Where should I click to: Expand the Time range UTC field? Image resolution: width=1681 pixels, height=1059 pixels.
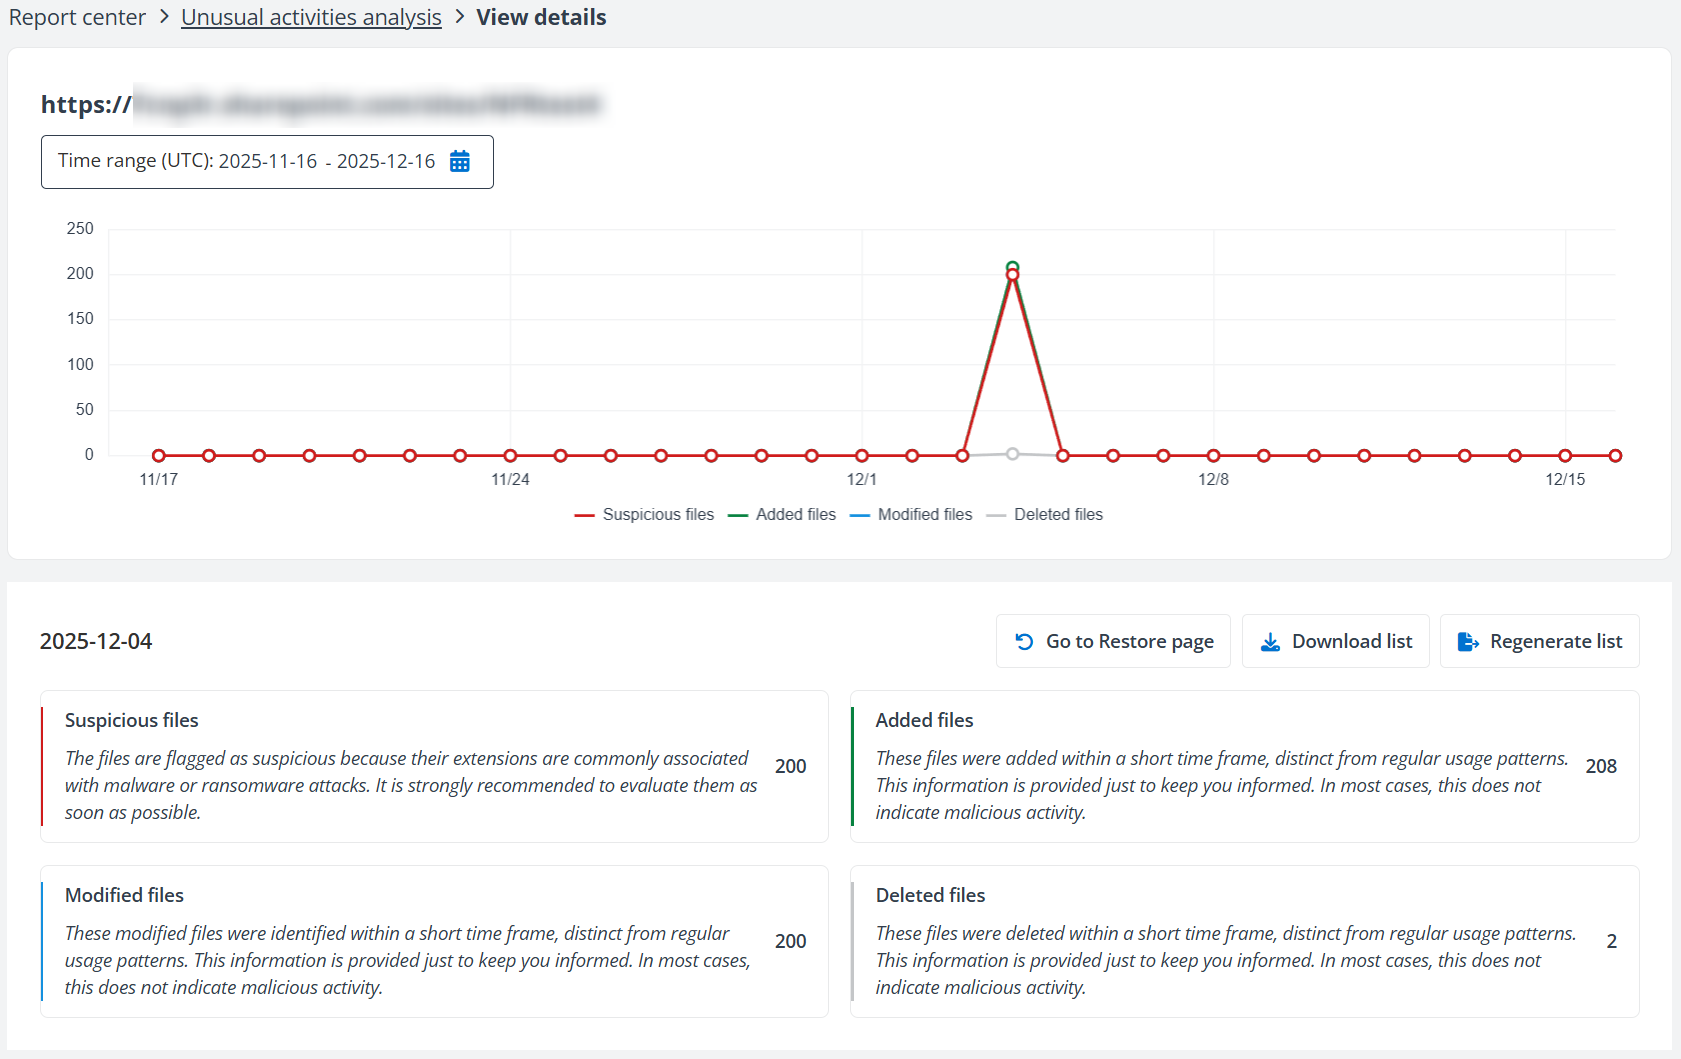(x=267, y=161)
